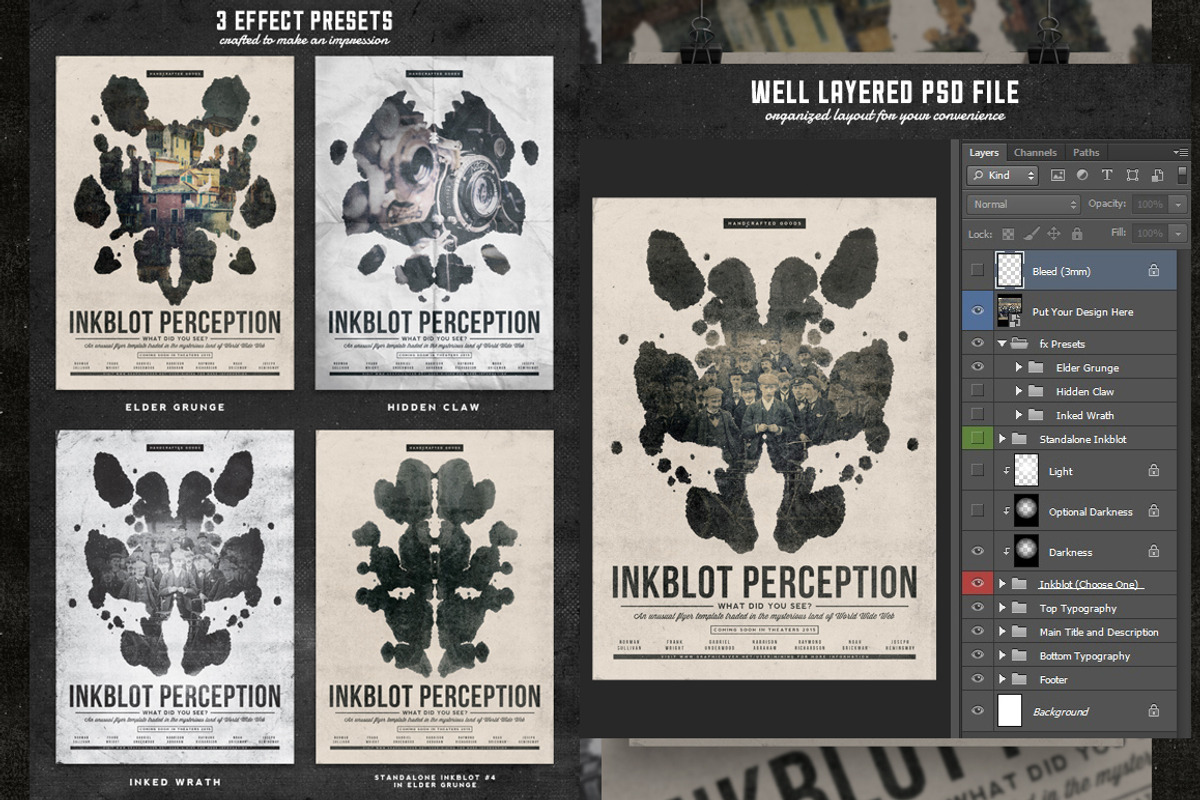Click lock icon on Background layer
Viewport: 1200px width, 800px height.
(x=1154, y=711)
